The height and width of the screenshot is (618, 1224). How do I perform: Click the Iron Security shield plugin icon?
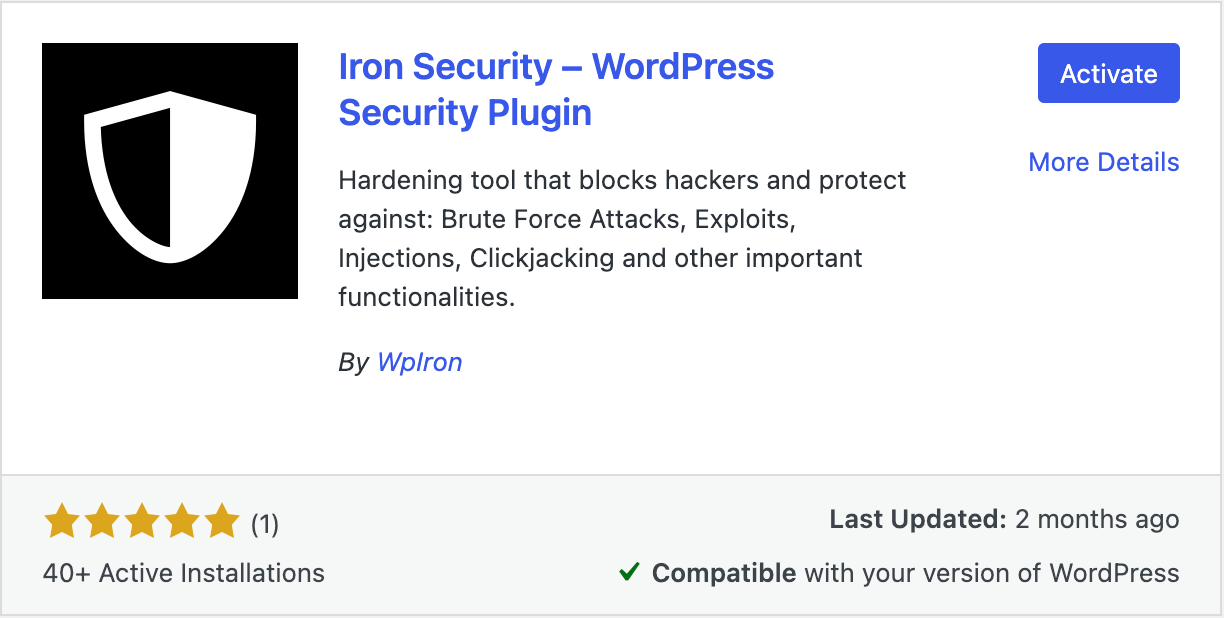click(x=170, y=171)
